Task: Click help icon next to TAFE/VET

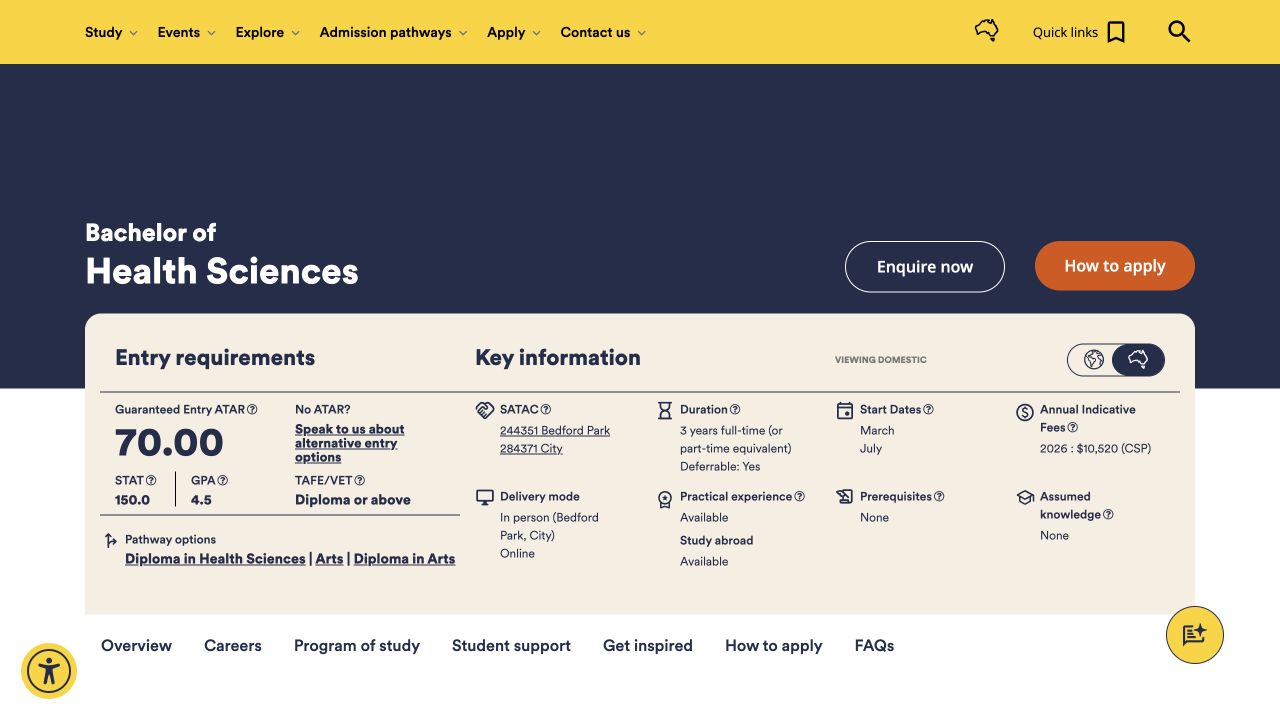Action: coord(360,480)
